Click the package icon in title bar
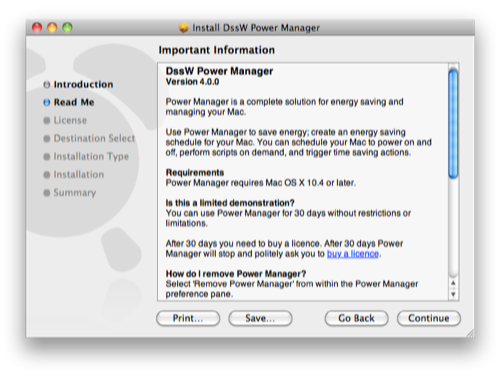This screenshot has height=378, width=500. click(x=184, y=28)
